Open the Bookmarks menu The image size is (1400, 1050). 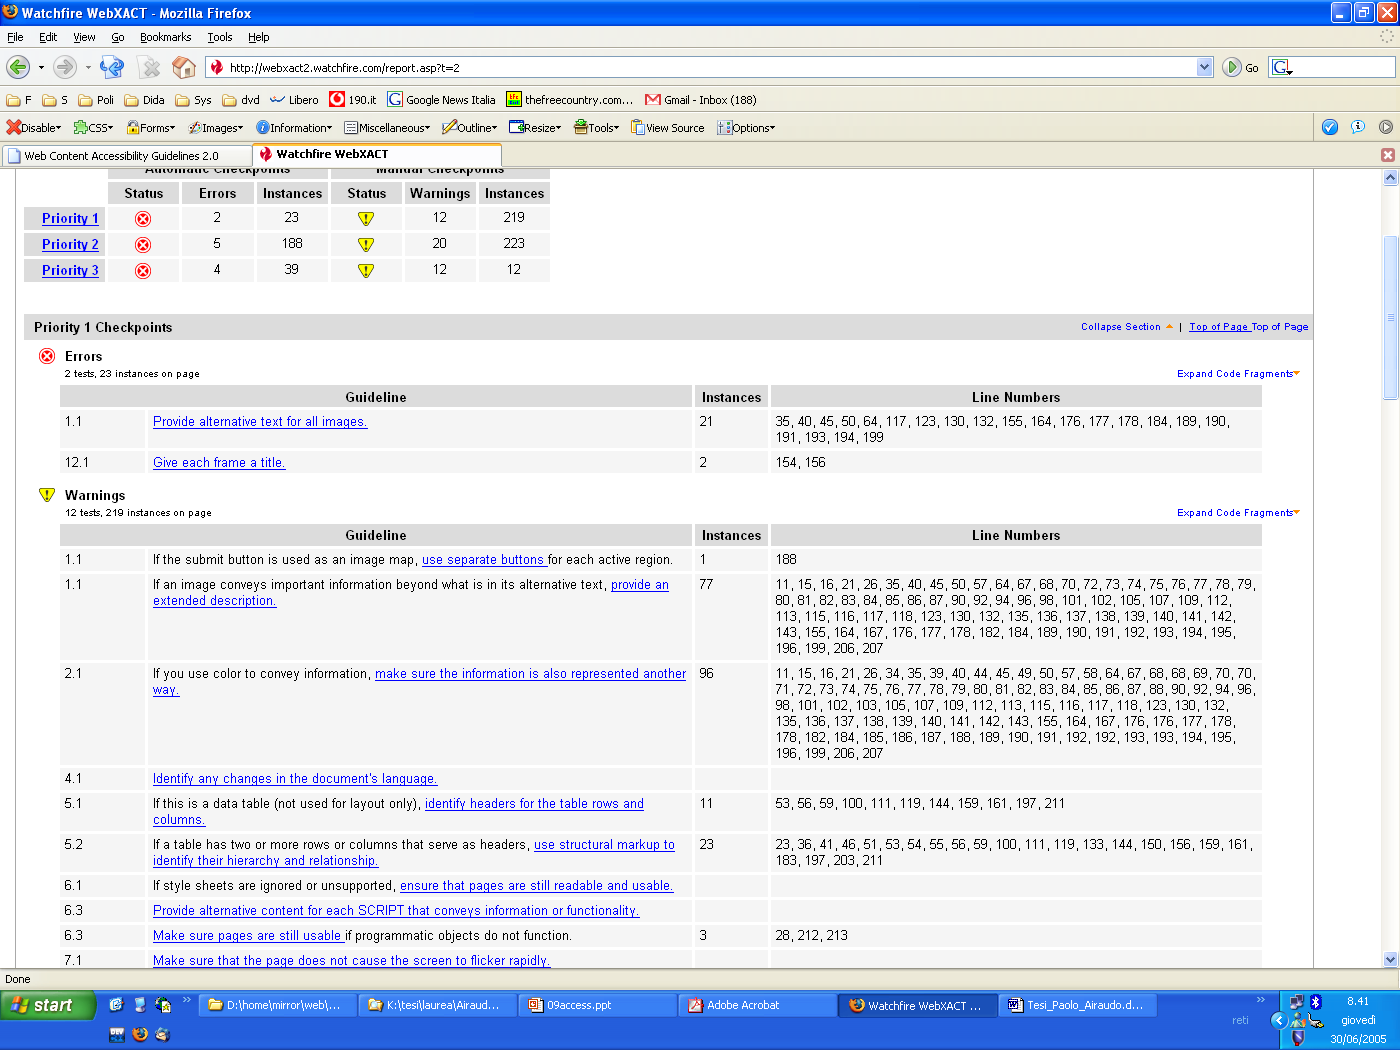(165, 37)
